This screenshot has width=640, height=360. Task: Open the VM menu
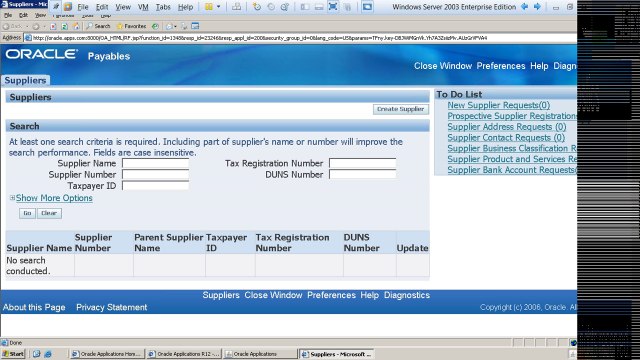(x=143, y=7)
